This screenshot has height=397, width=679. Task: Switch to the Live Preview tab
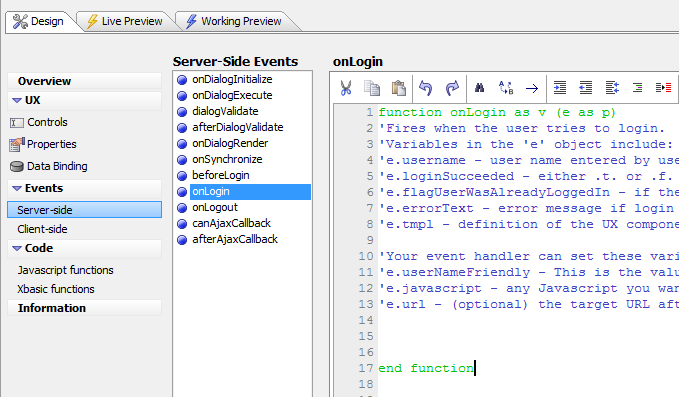tap(125, 21)
